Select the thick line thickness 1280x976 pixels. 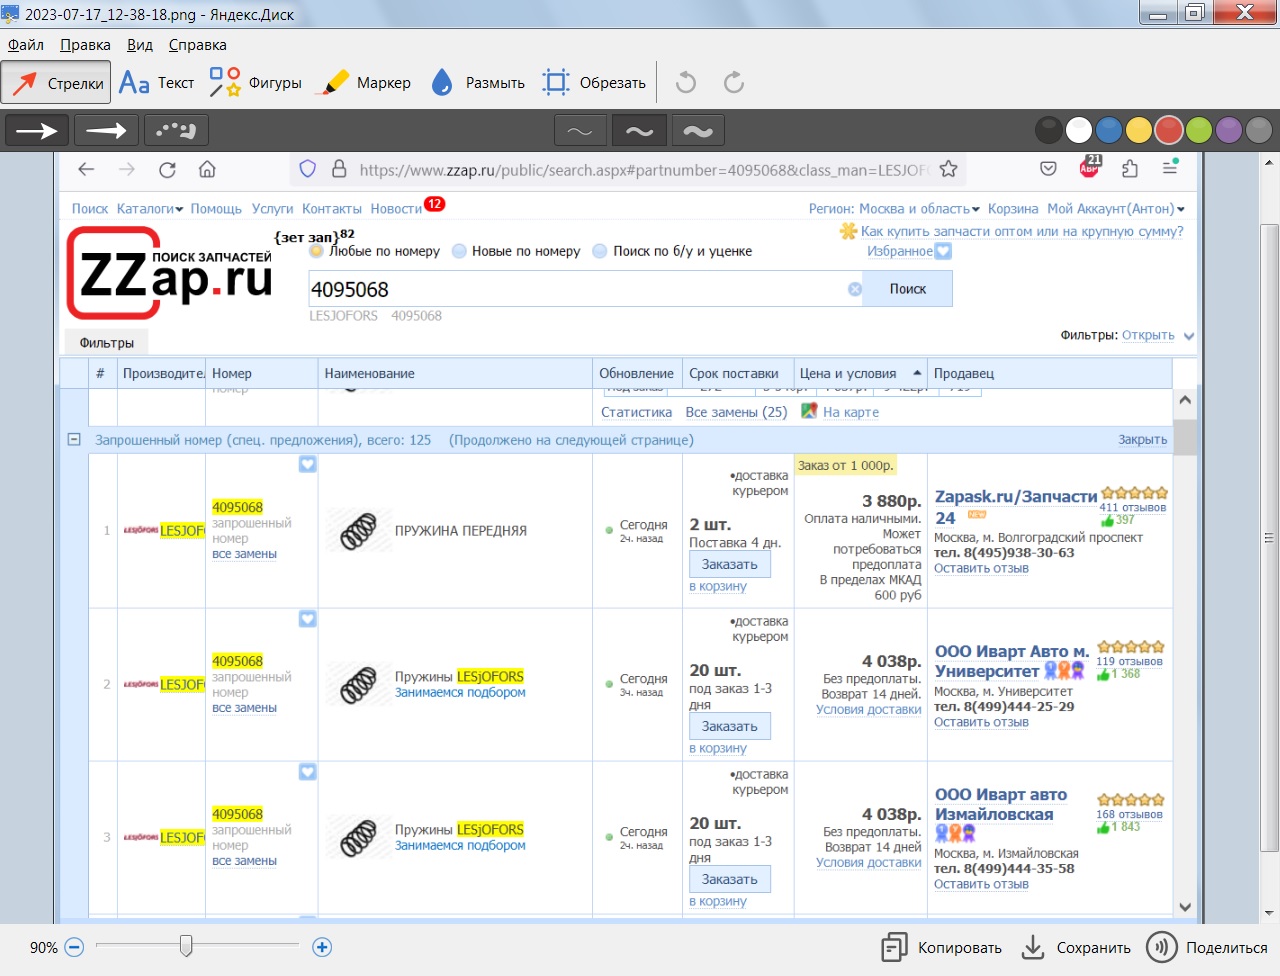click(698, 131)
